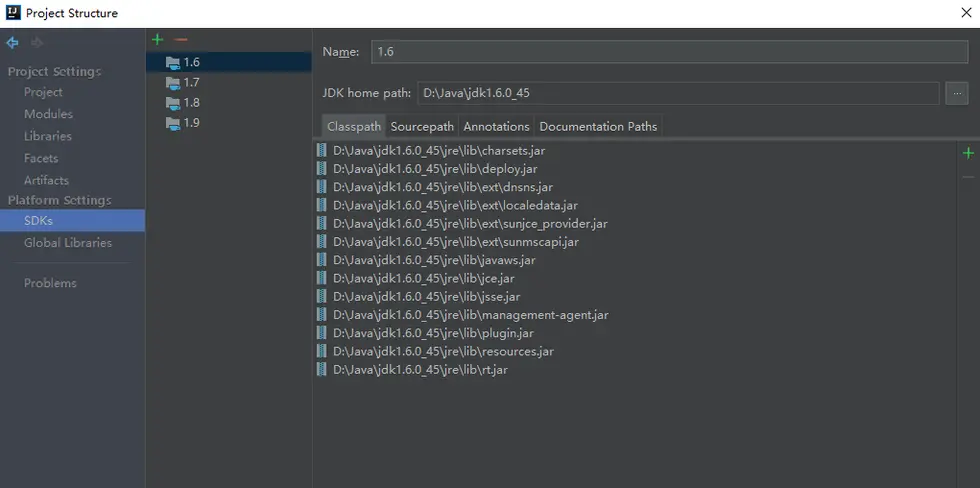This screenshot has height=488, width=980.
Task: Open the Problems section
Action: 50,283
